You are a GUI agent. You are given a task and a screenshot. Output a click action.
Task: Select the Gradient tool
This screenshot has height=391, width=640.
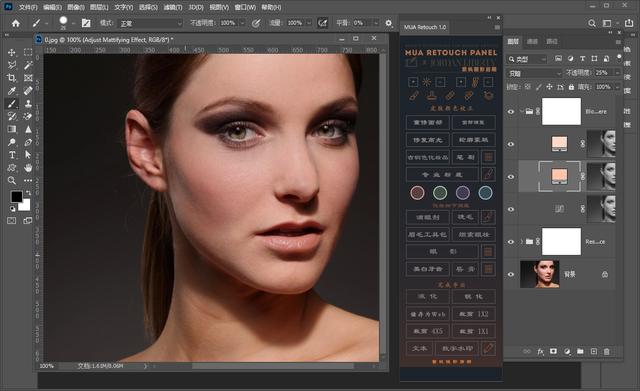click(x=12, y=129)
